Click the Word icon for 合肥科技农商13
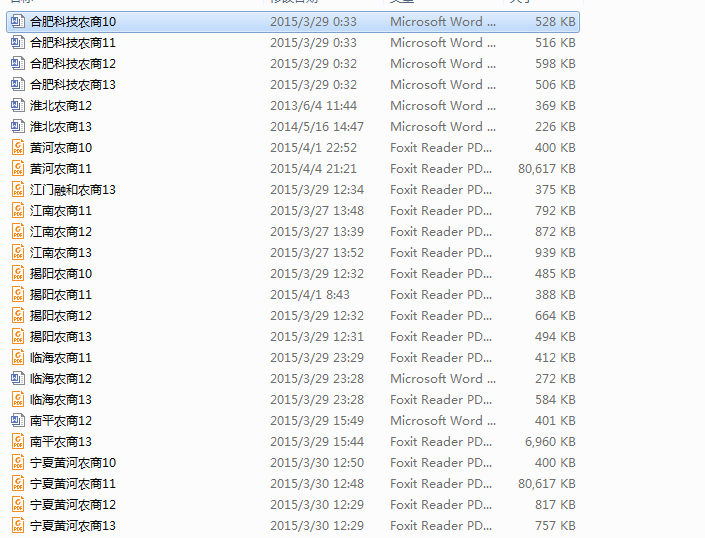This screenshot has width=705, height=538. coord(18,84)
